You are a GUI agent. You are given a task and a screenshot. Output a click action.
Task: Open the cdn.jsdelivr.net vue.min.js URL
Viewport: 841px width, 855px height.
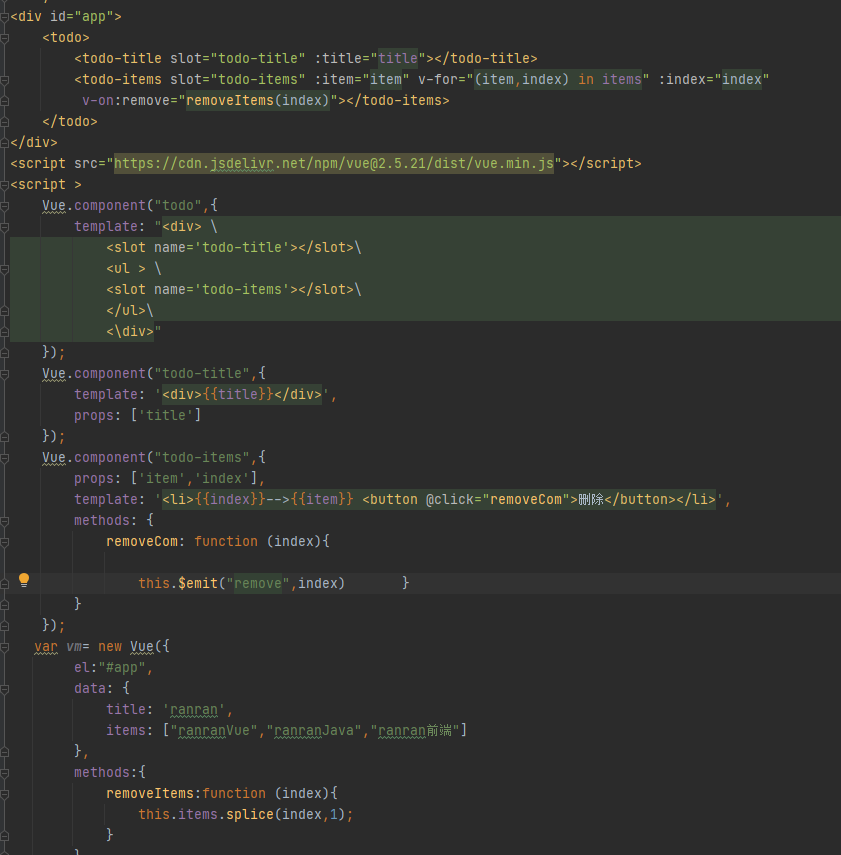pos(334,164)
